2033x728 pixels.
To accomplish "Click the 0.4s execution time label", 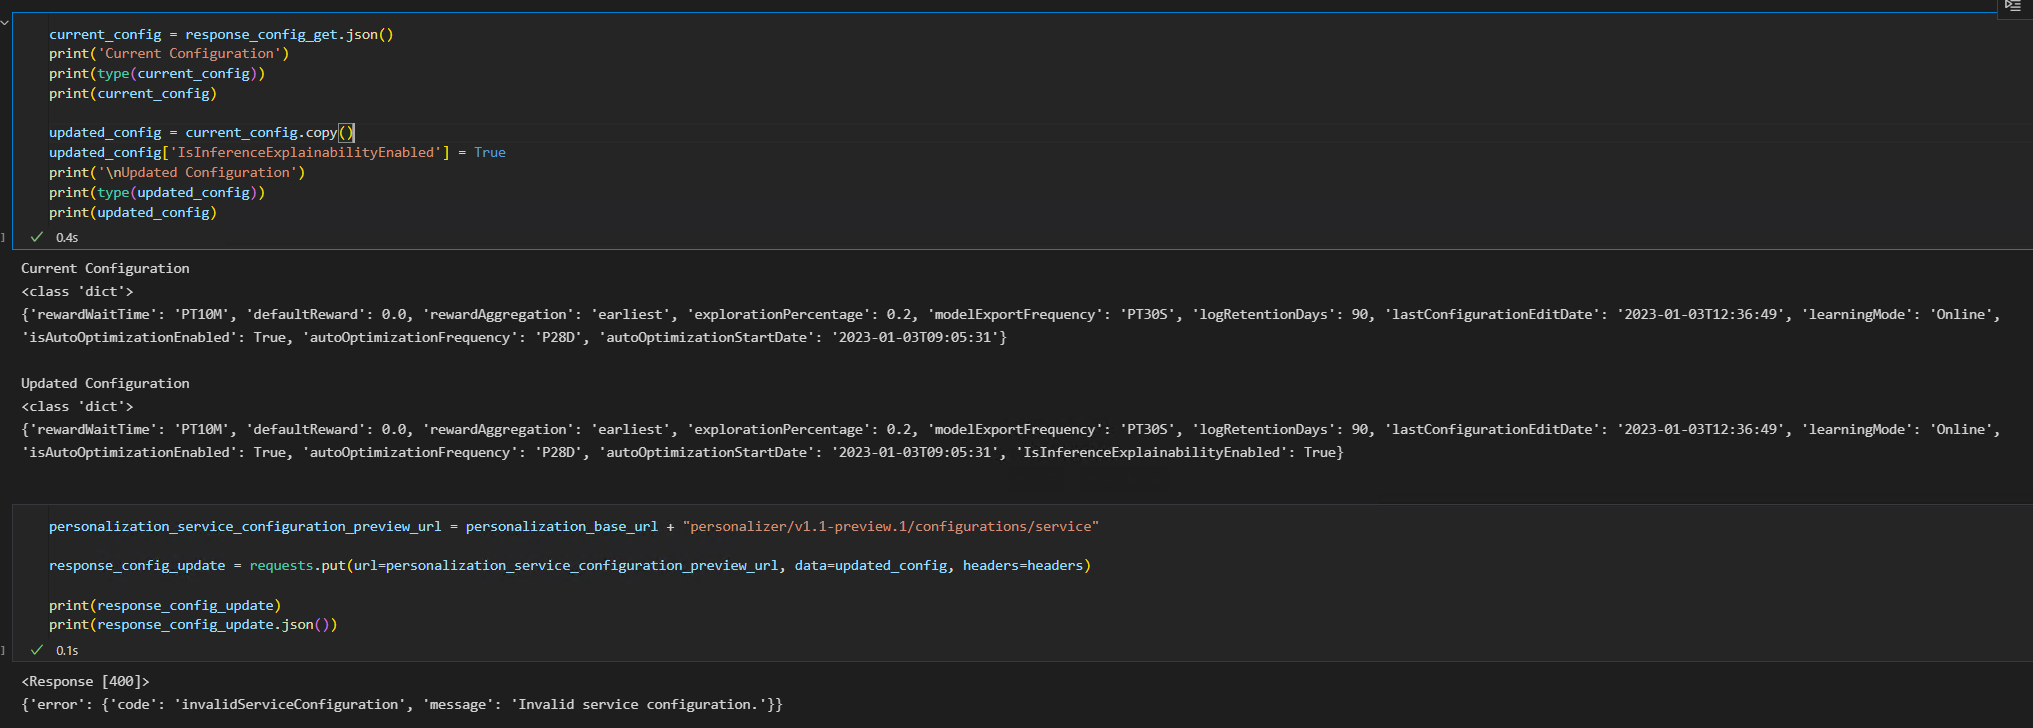I will (x=67, y=238).
